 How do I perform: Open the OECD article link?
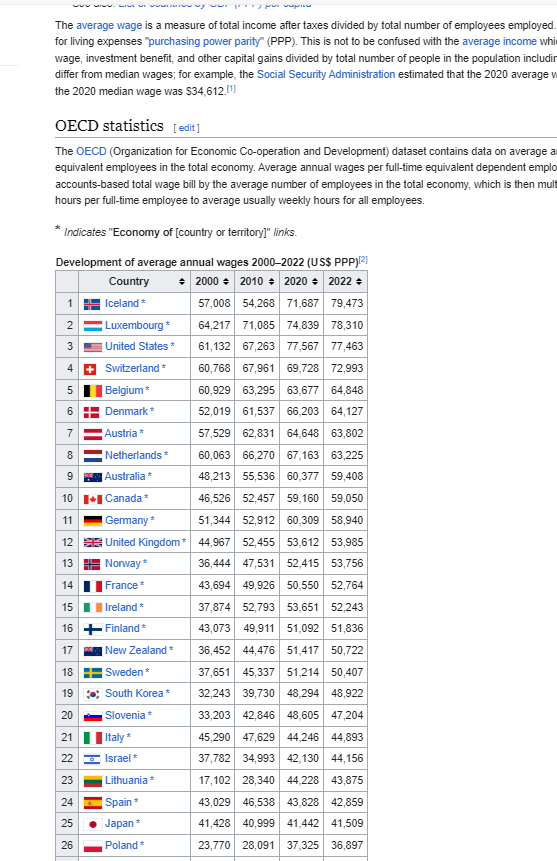click(91, 152)
